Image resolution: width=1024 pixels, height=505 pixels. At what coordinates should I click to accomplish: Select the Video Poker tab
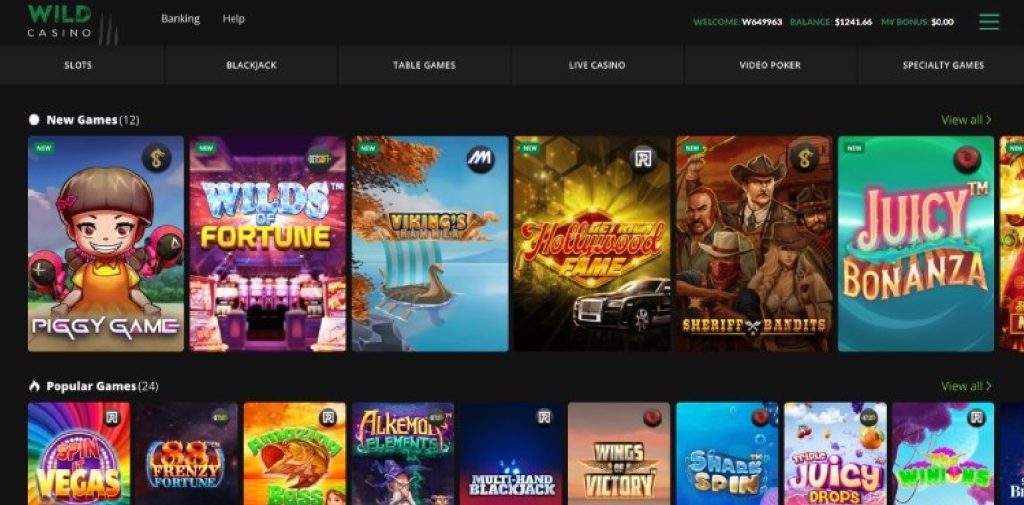click(770, 65)
